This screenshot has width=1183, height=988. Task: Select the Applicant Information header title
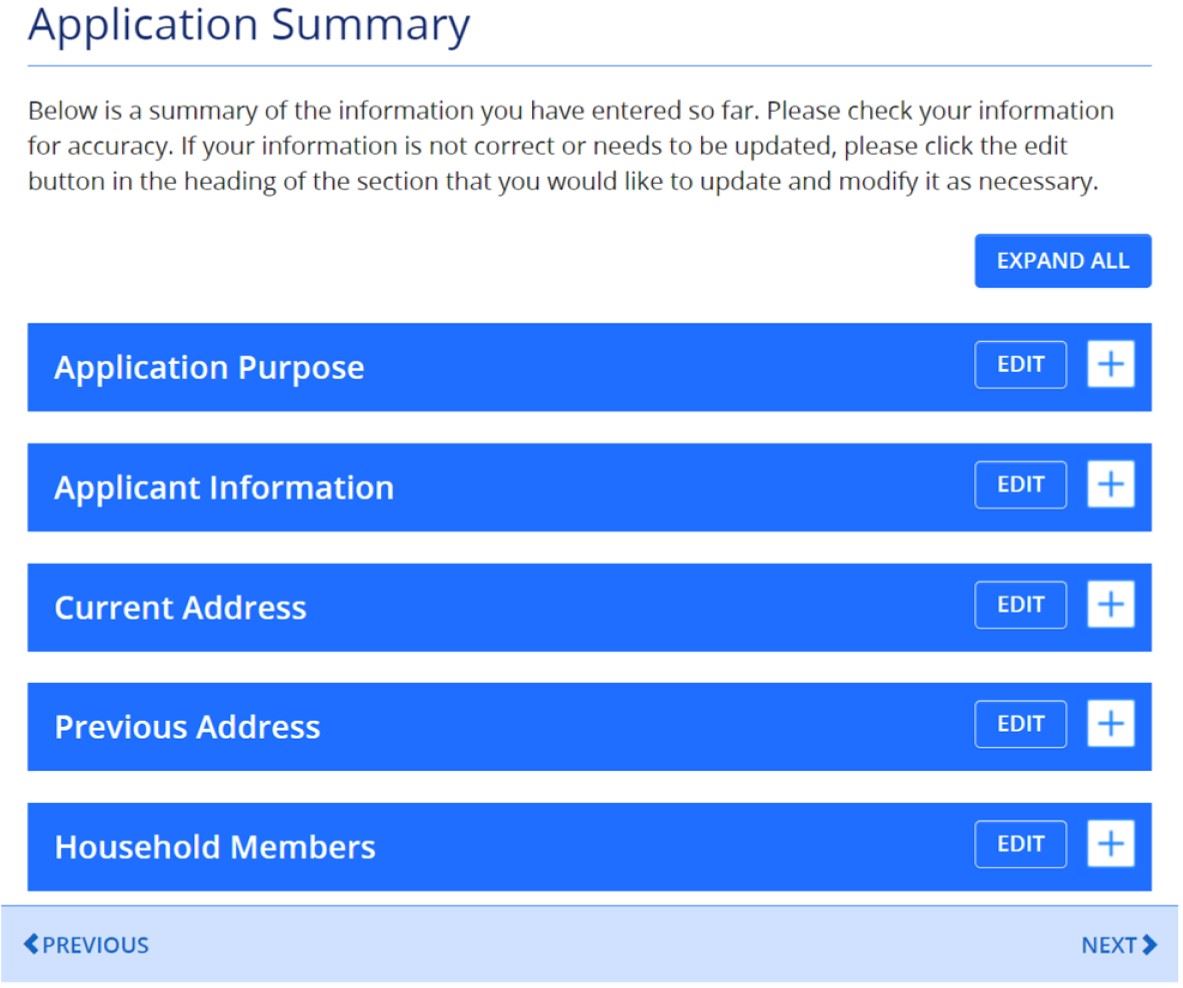coord(224,488)
